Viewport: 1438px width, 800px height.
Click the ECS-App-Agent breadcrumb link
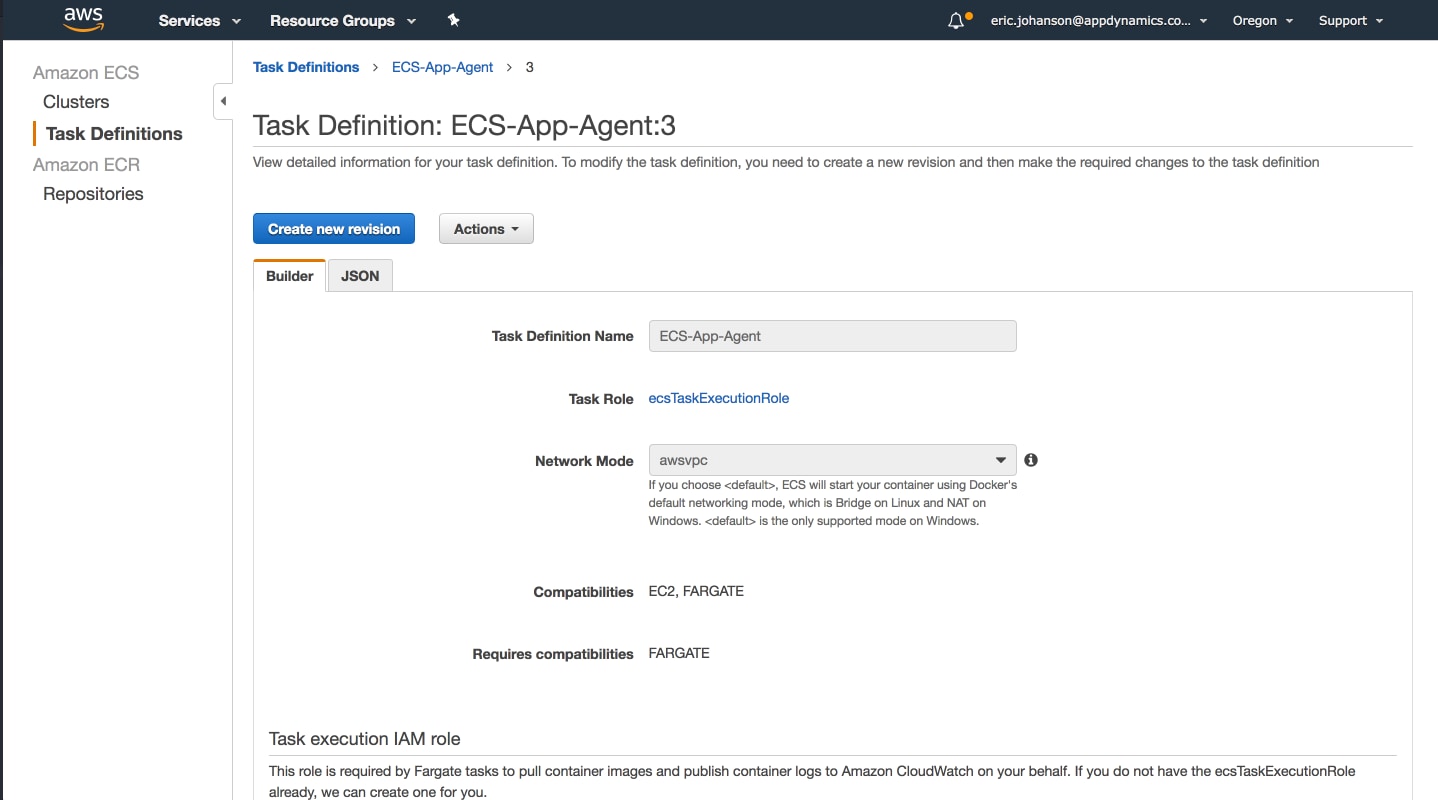(x=442, y=67)
